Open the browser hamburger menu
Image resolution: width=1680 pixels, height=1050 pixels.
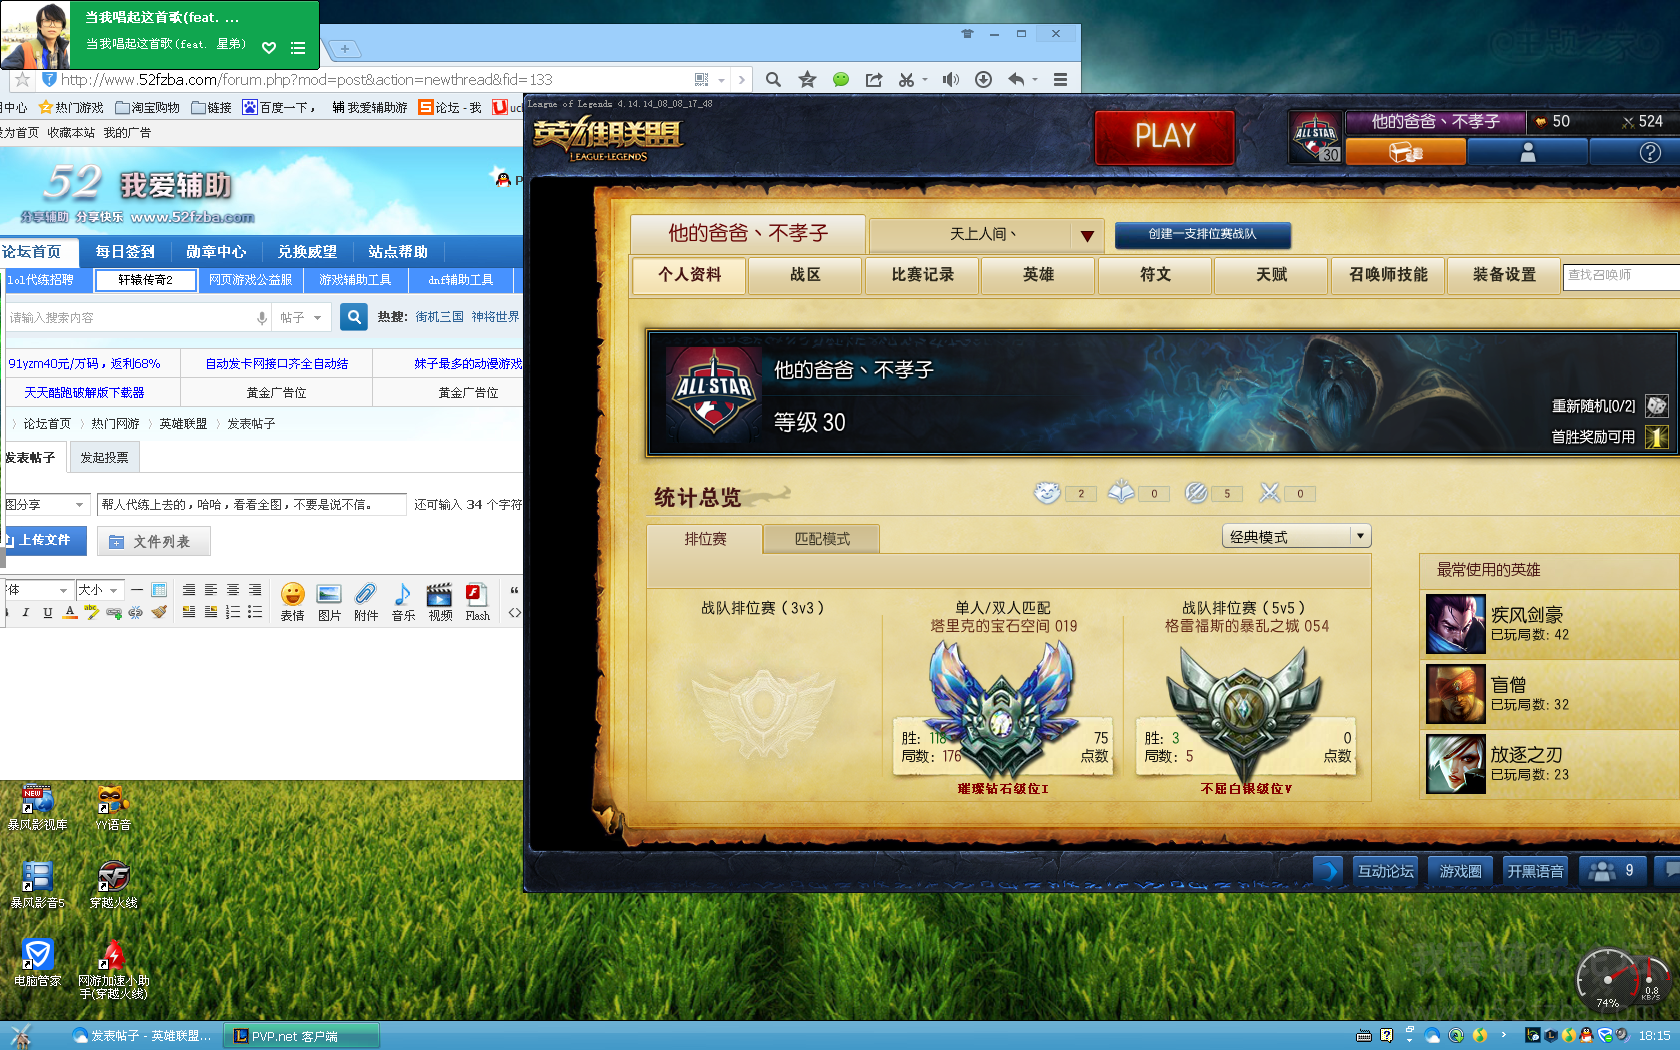[x=1060, y=79]
